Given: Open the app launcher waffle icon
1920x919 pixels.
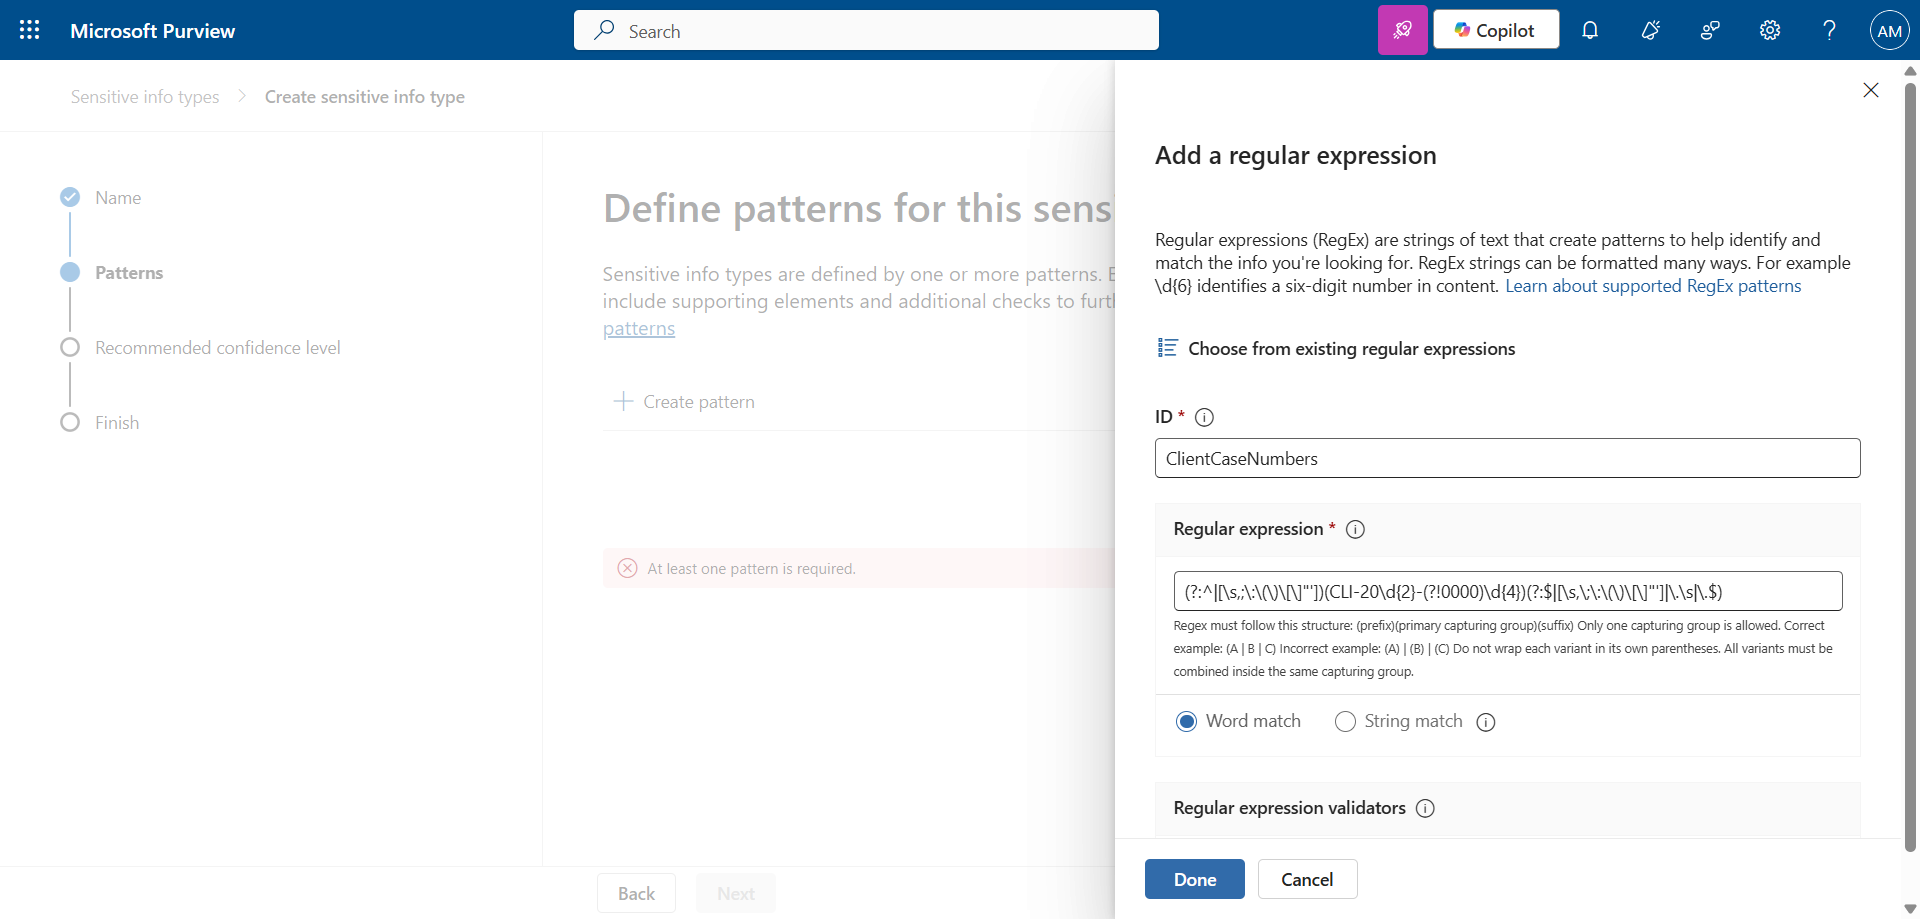Looking at the screenshot, I should coord(30,30).
